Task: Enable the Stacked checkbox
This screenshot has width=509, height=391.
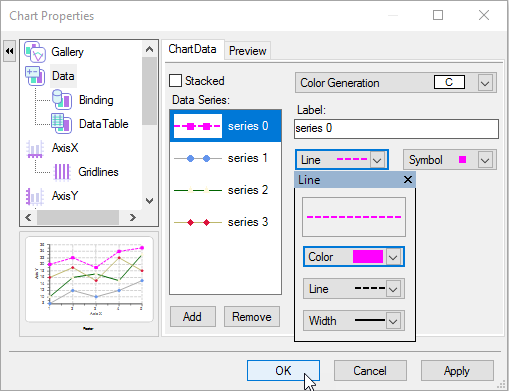Action: pyautogui.click(x=175, y=81)
